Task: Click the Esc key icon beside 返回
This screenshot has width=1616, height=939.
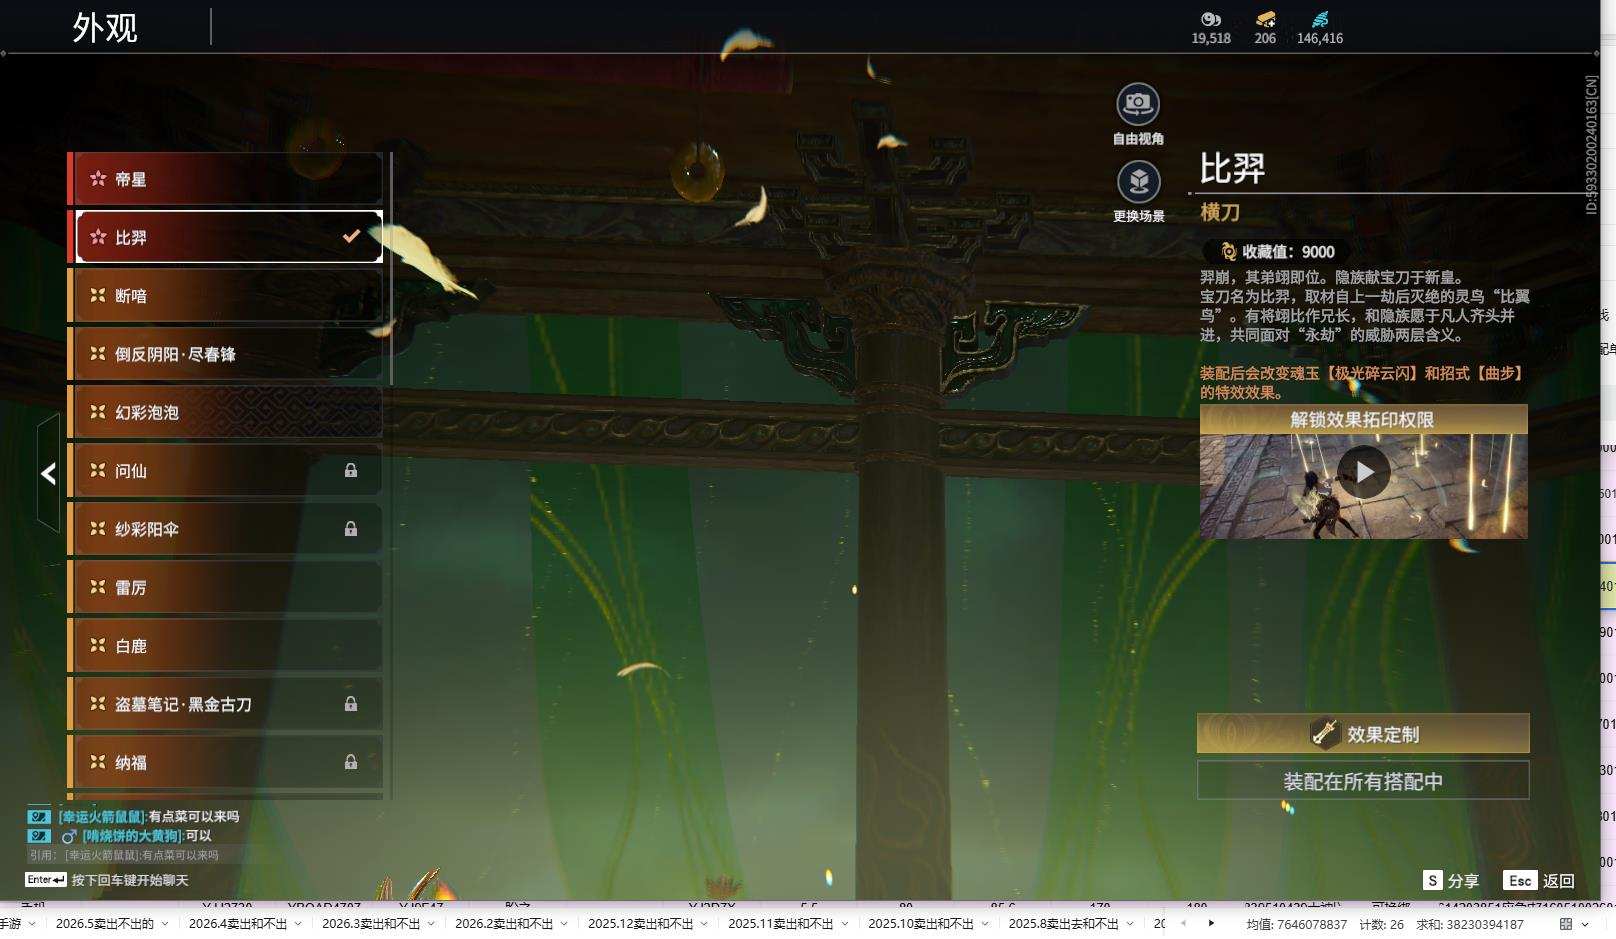Action: pyautogui.click(x=1520, y=880)
